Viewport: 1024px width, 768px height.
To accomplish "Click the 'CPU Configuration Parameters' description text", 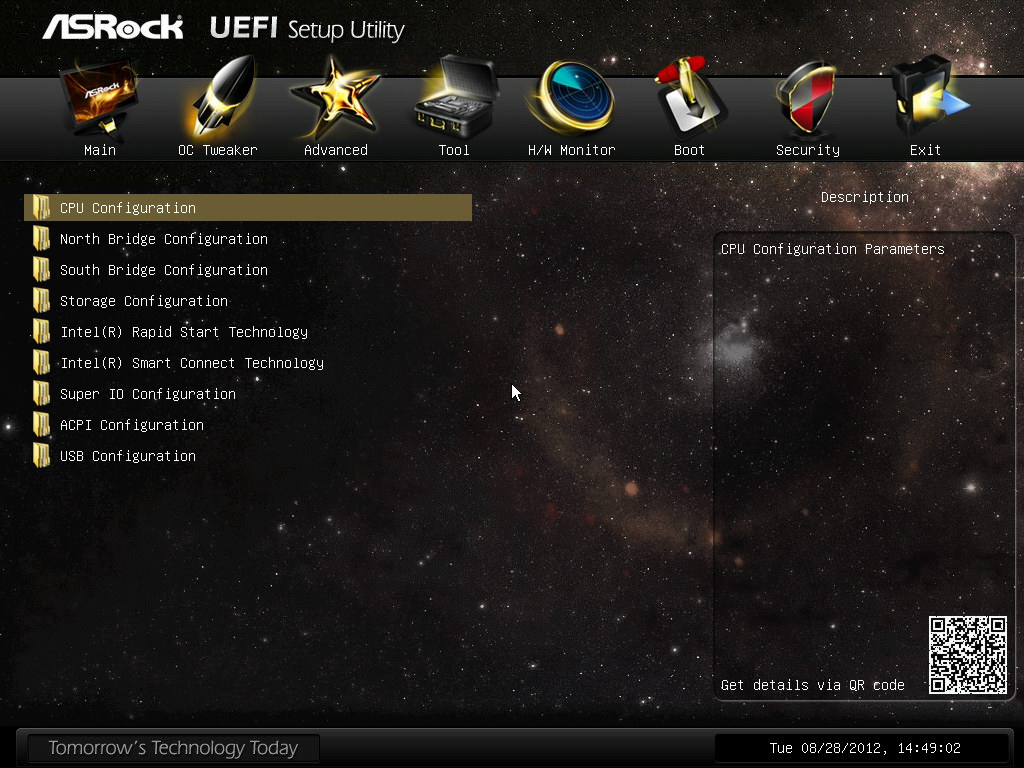I will tap(833, 249).
